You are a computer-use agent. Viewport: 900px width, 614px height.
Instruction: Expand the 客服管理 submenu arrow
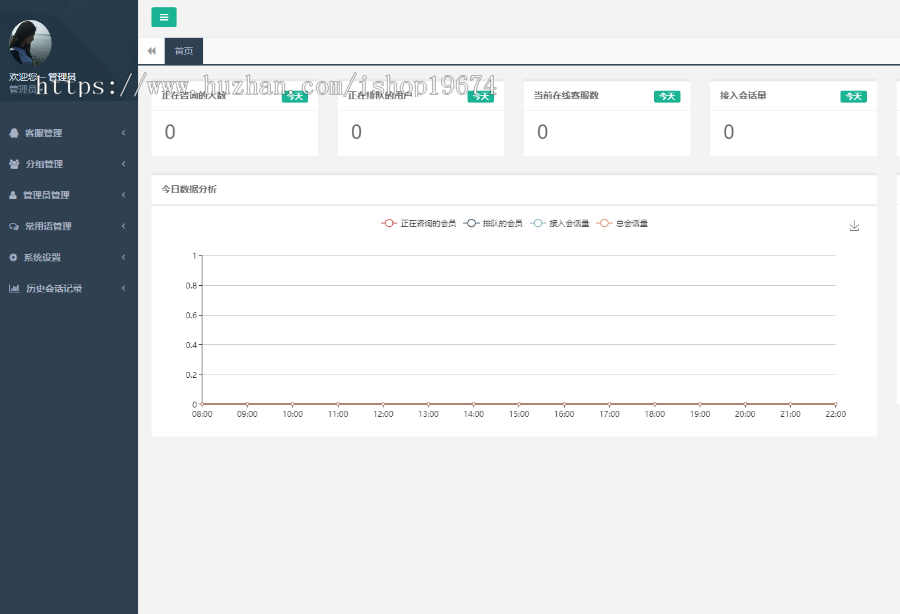click(x=123, y=133)
